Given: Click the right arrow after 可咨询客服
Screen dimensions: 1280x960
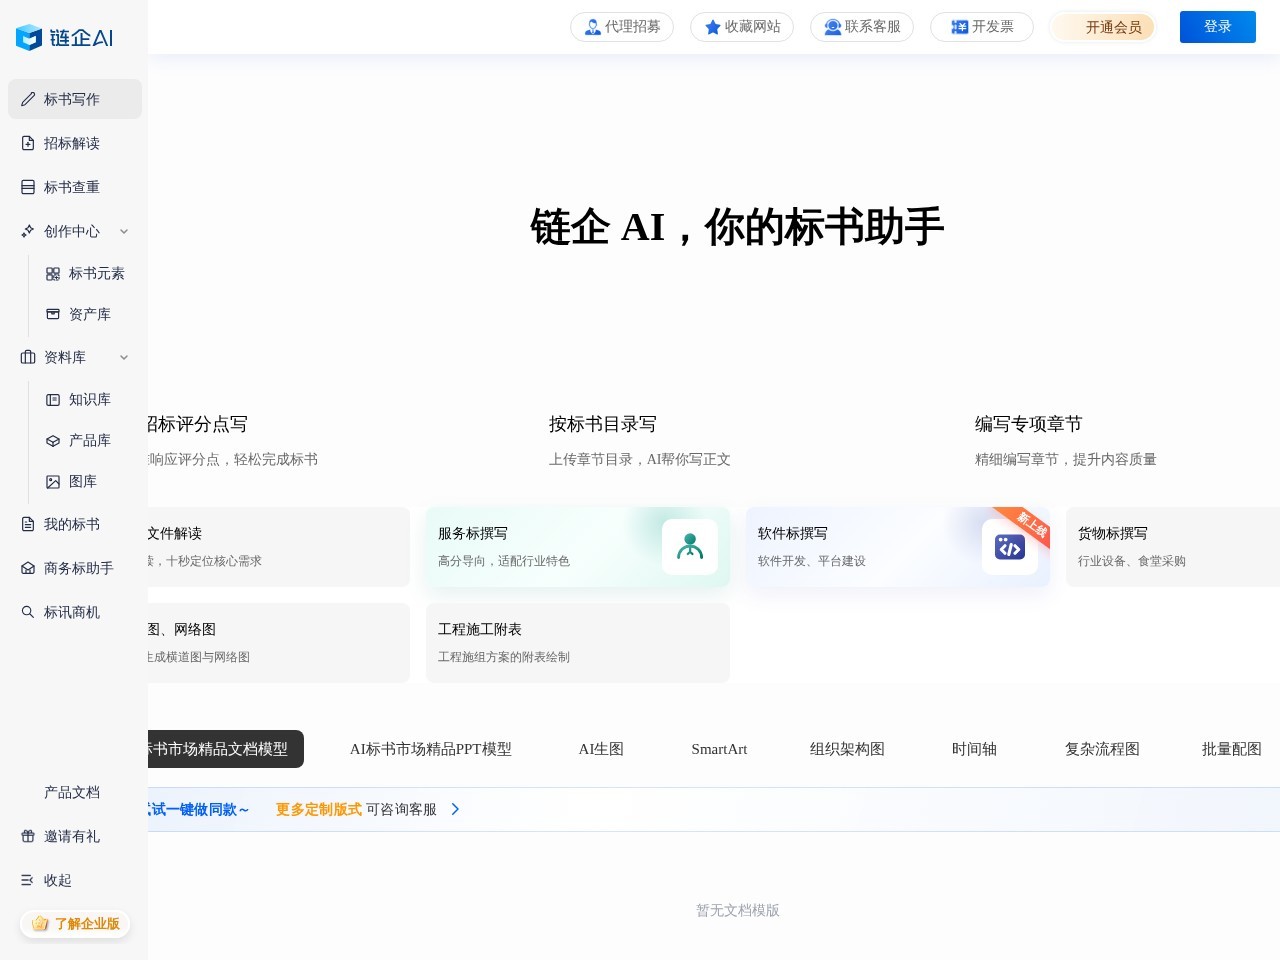Looking at the screenshot, I should 455,809.
